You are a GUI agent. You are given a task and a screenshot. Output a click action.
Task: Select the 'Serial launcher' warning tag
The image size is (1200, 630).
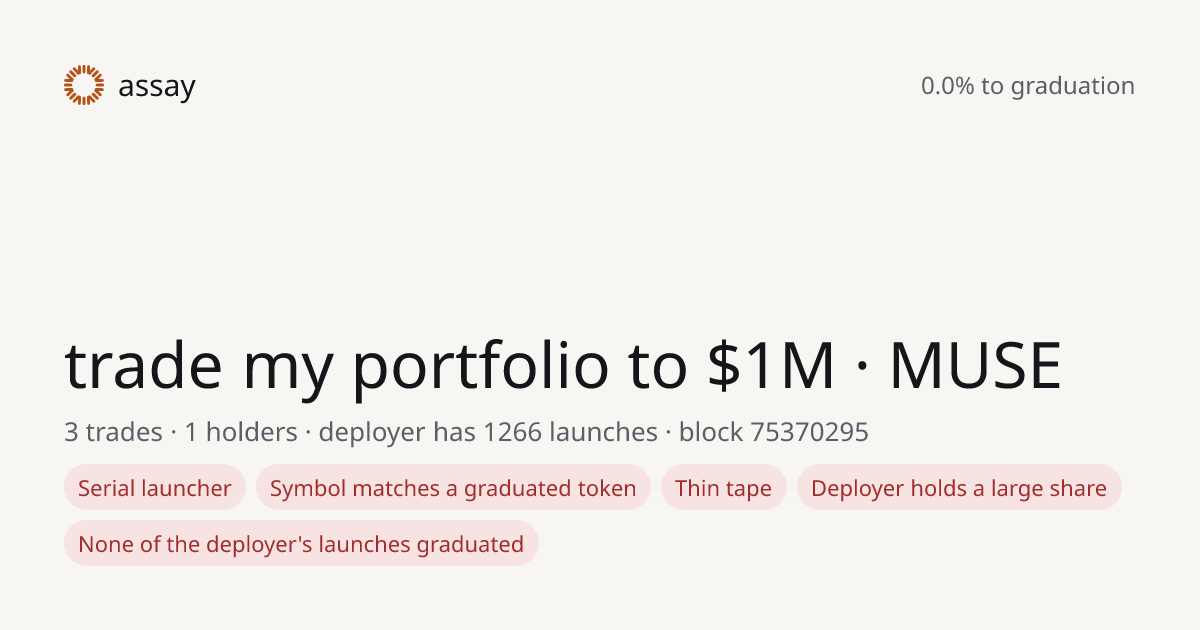point(155,488)
